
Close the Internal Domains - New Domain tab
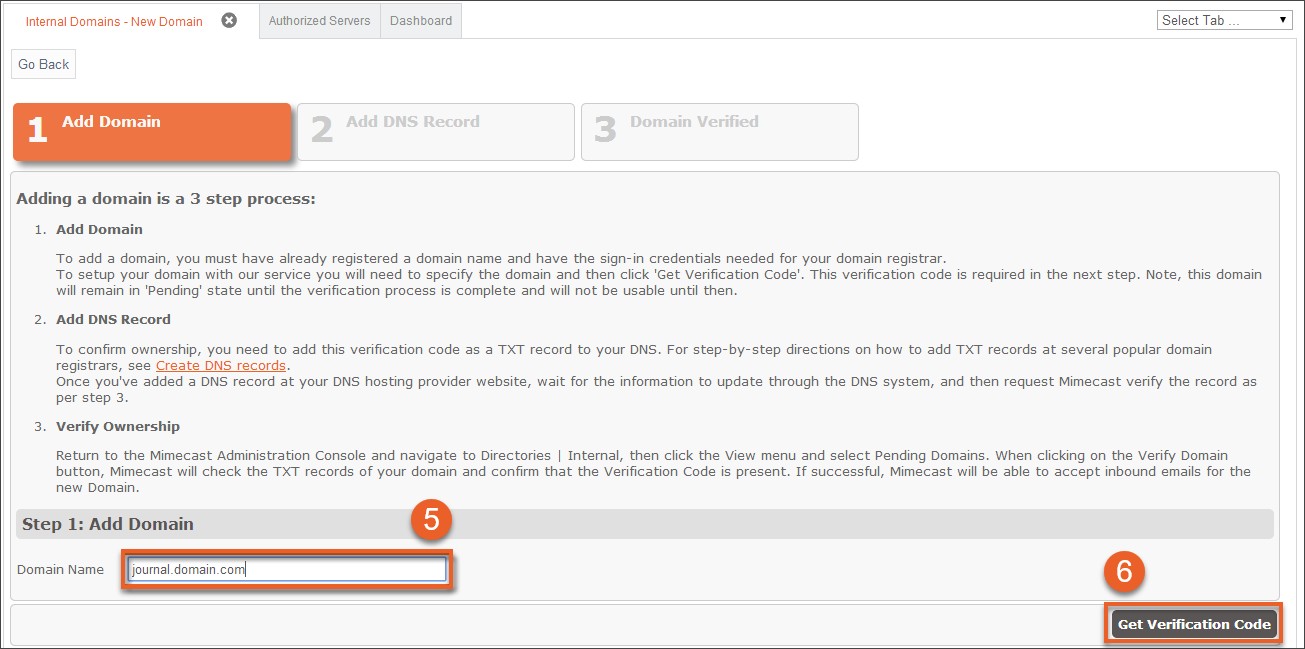coord(228,19)
